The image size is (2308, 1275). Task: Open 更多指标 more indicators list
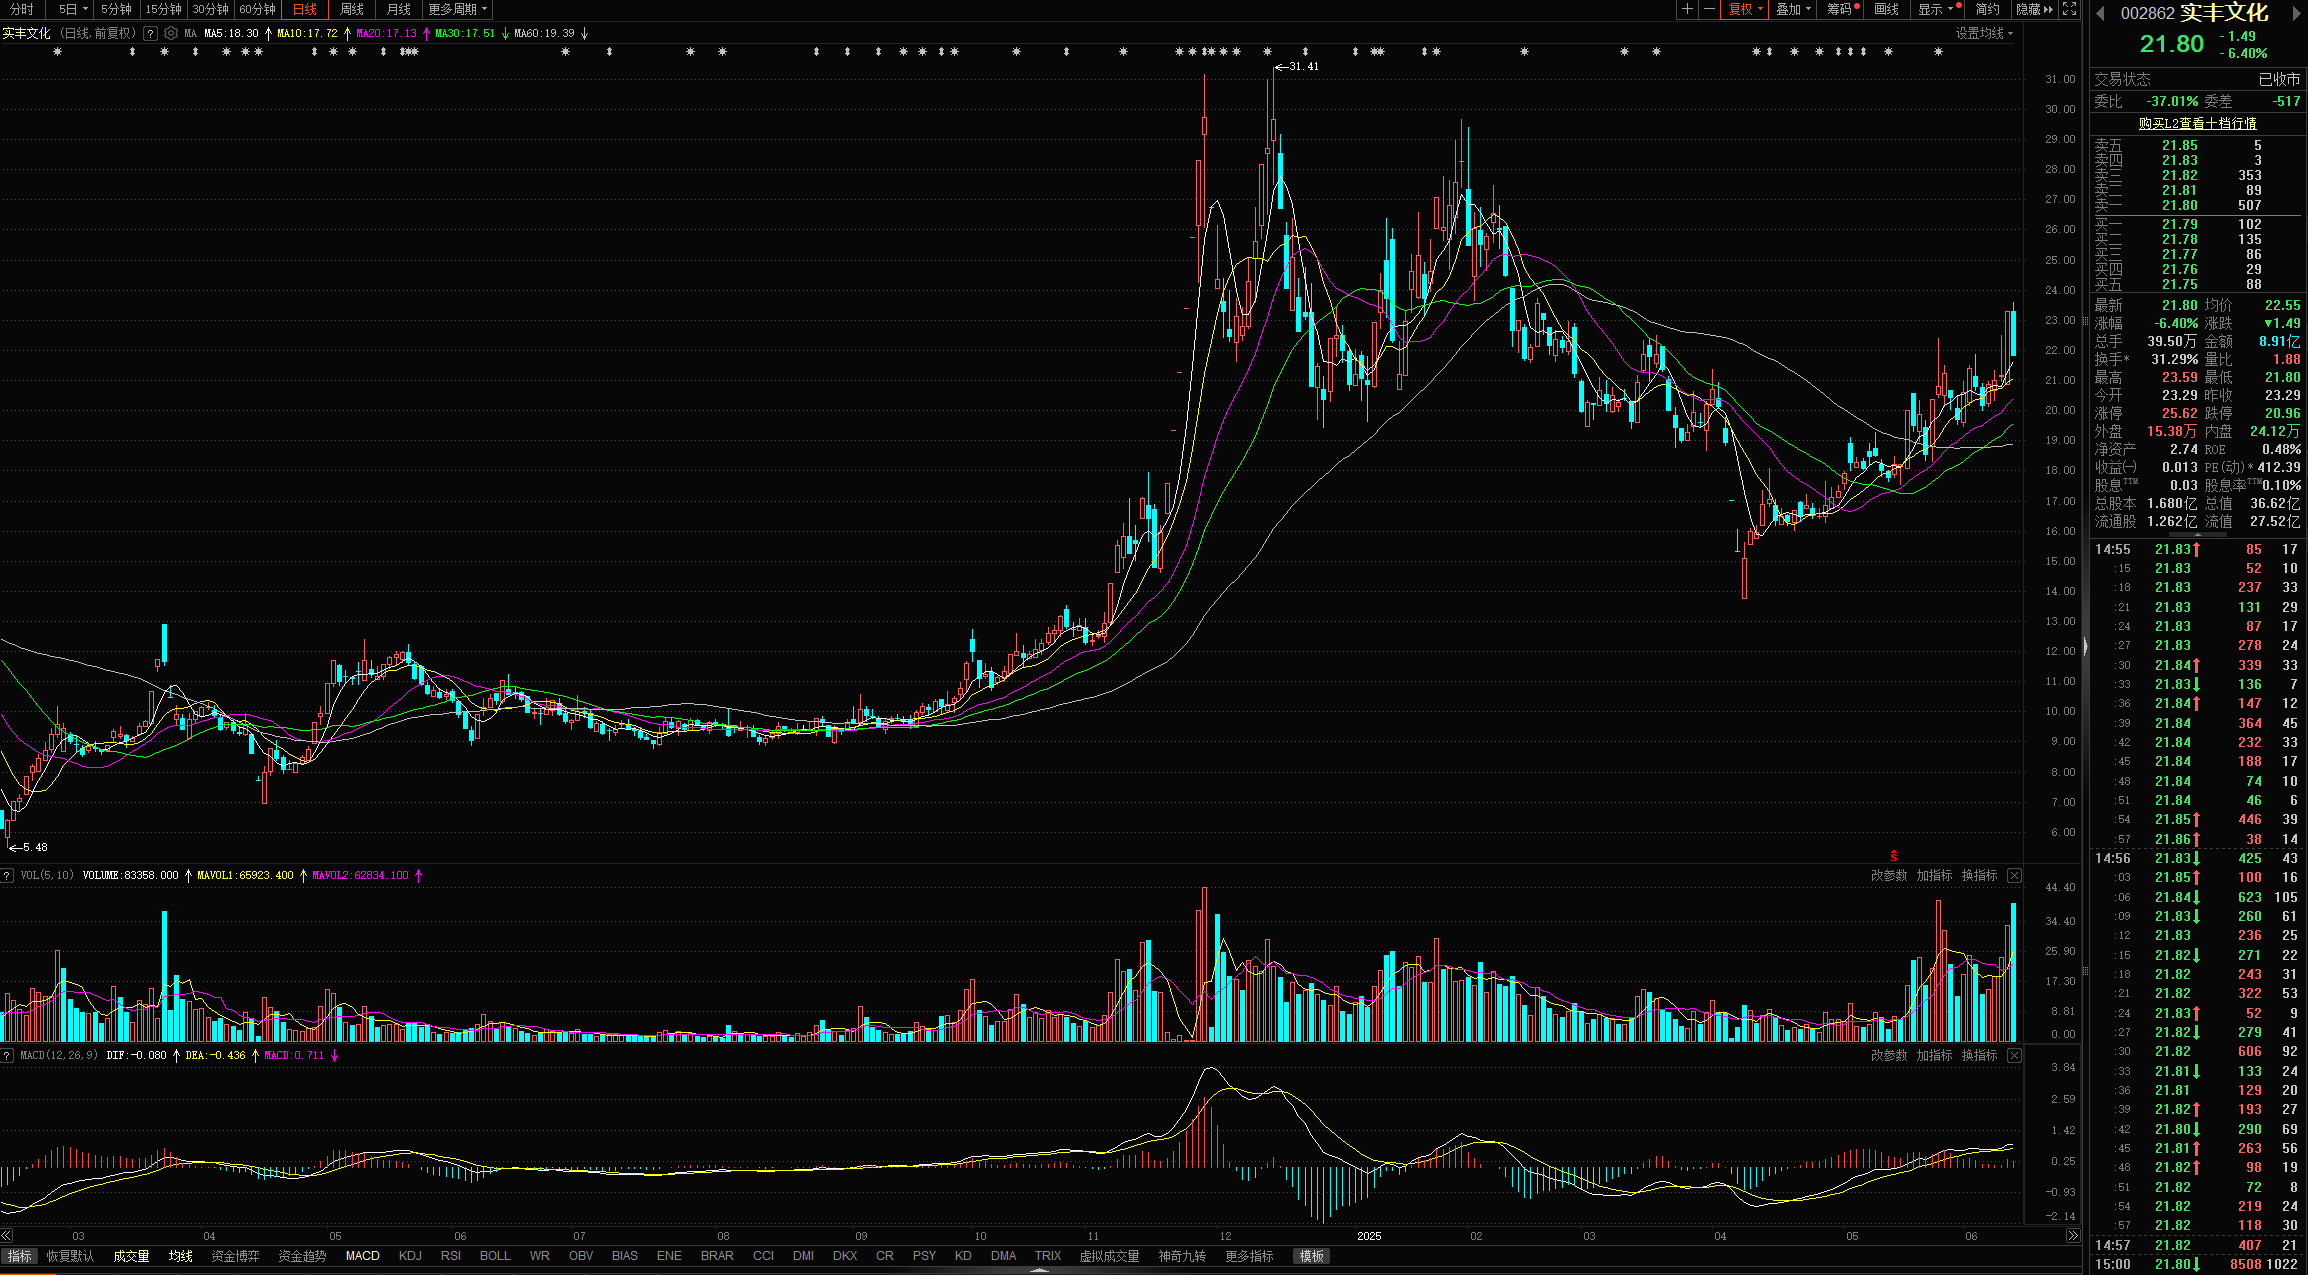tap(1249, 1256)
